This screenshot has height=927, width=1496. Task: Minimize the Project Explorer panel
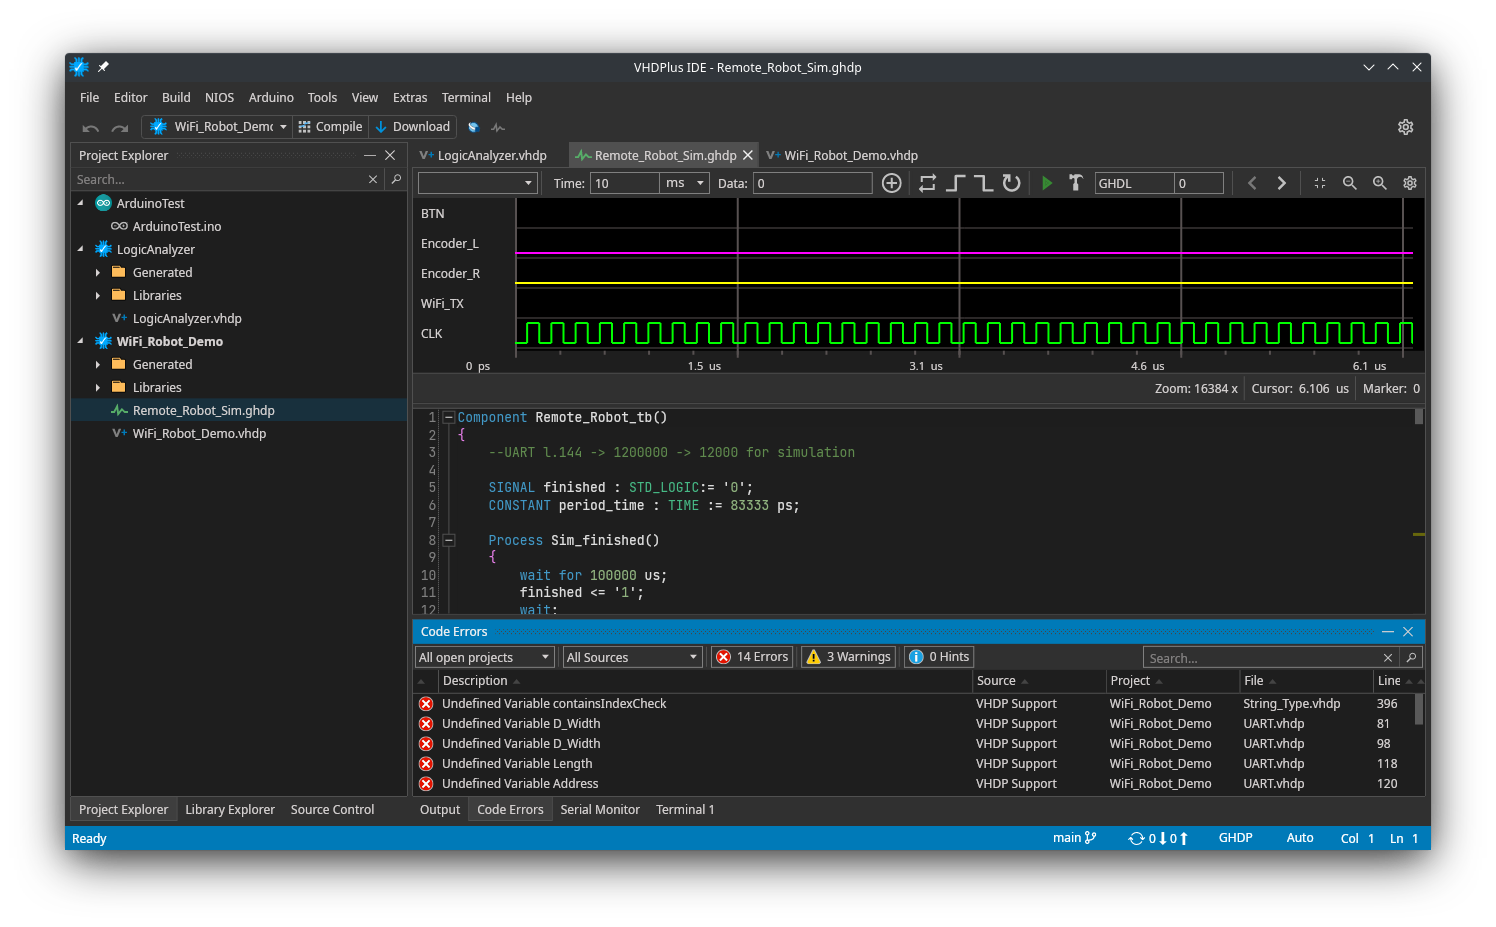370,155
